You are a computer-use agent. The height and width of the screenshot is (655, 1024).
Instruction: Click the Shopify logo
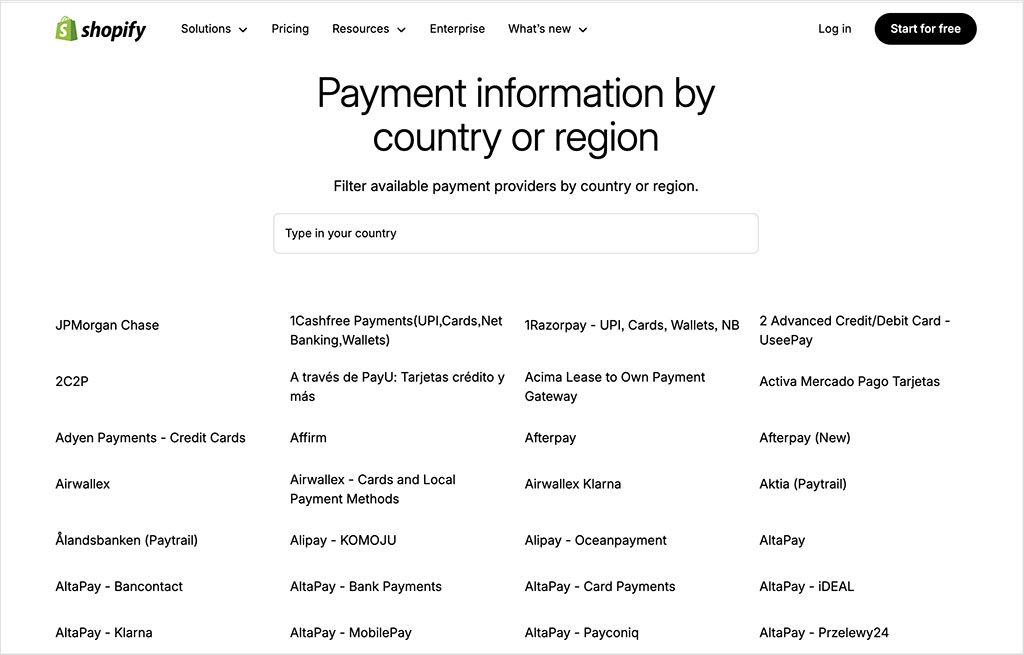coord(101,29)
